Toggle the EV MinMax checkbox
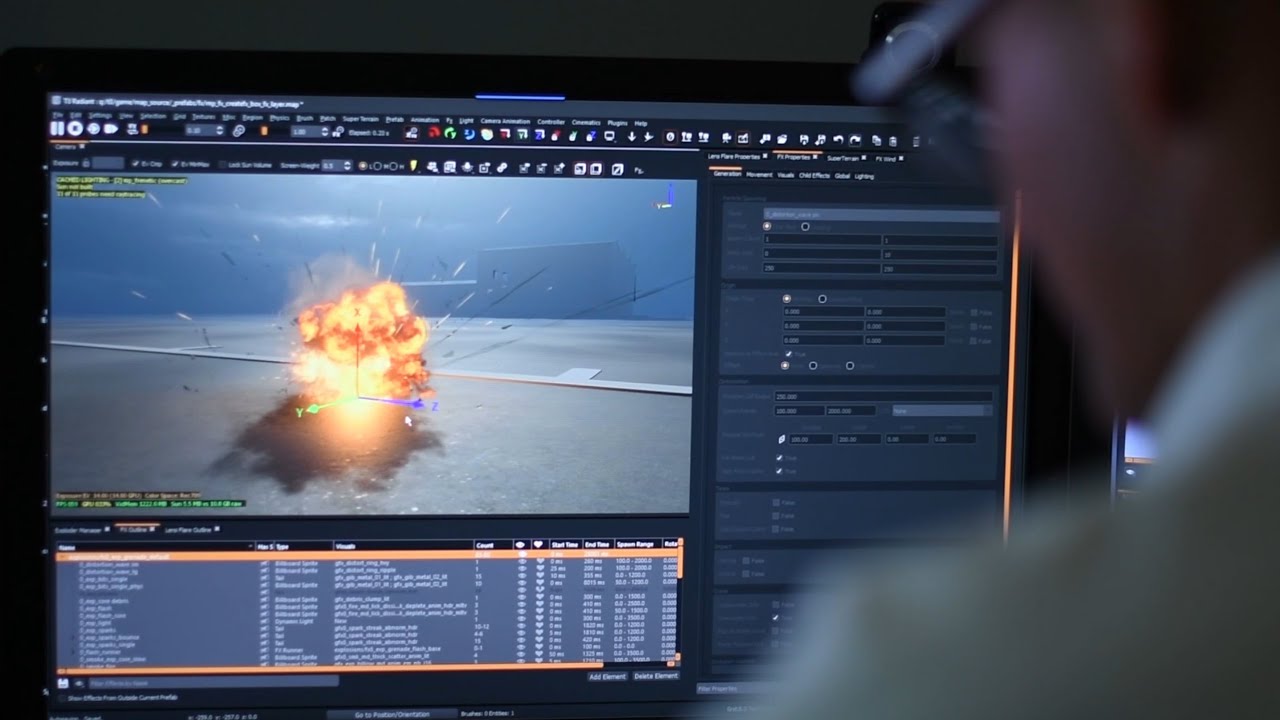The width and height of the screenshot is (1280, 720). tap(175, 163)
